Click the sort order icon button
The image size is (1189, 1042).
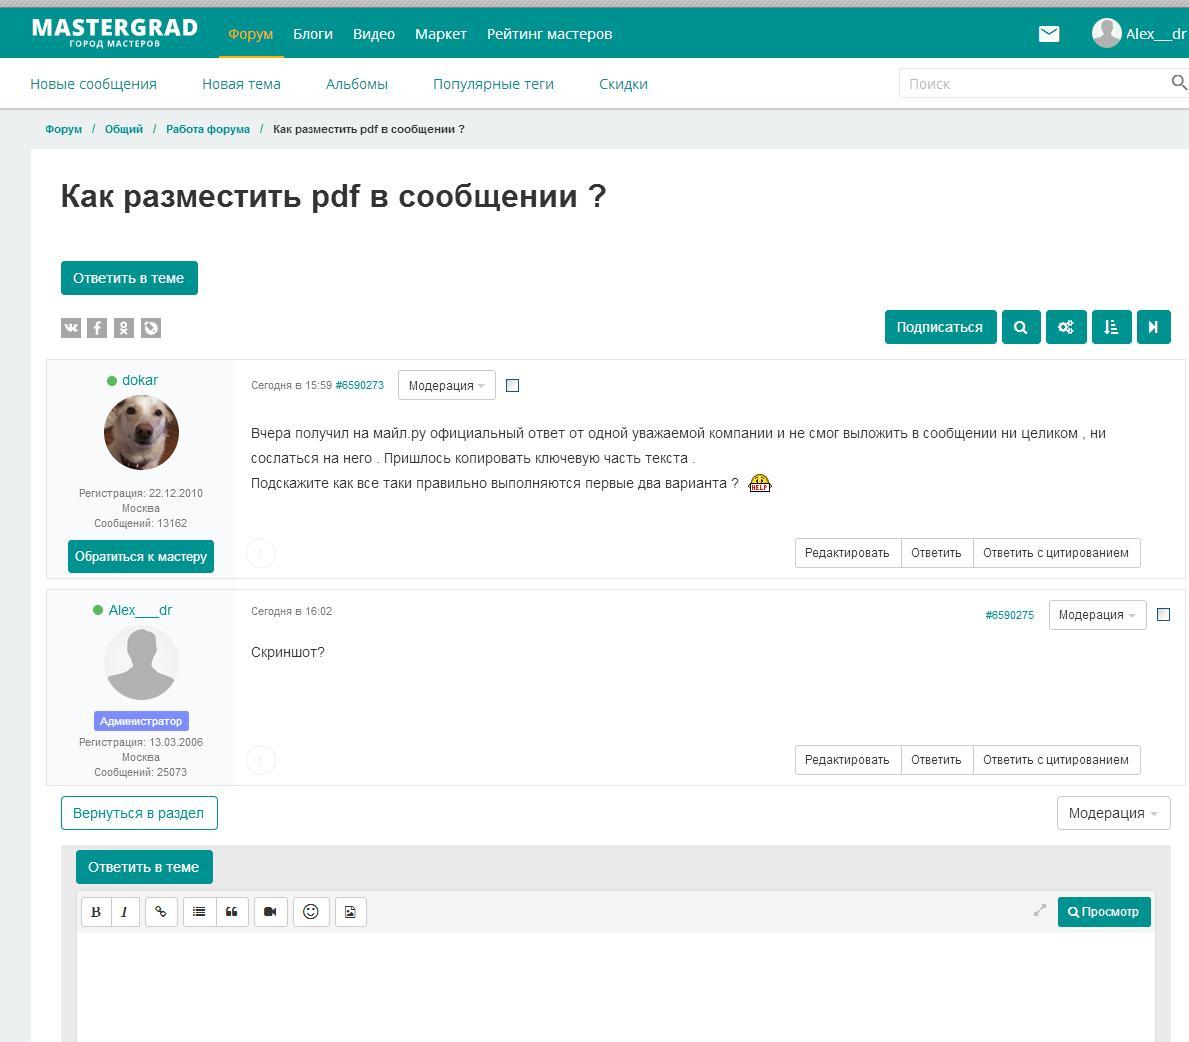[x=1111, y=327]
